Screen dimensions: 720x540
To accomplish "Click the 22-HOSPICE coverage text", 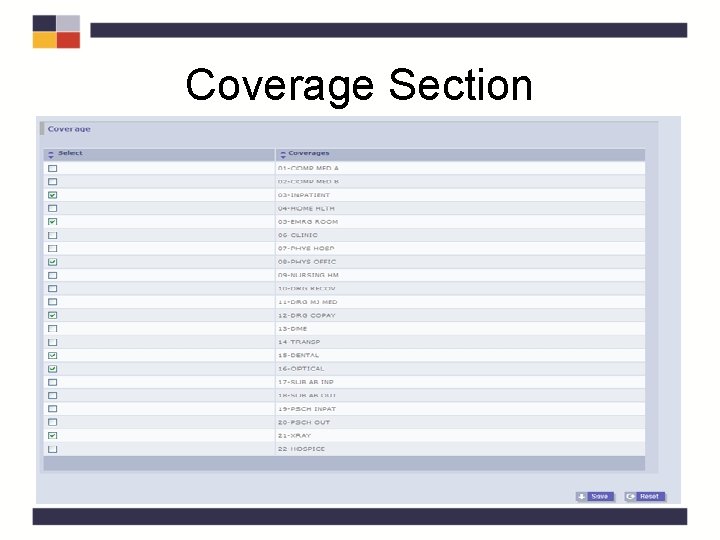I will click(301, 449).
